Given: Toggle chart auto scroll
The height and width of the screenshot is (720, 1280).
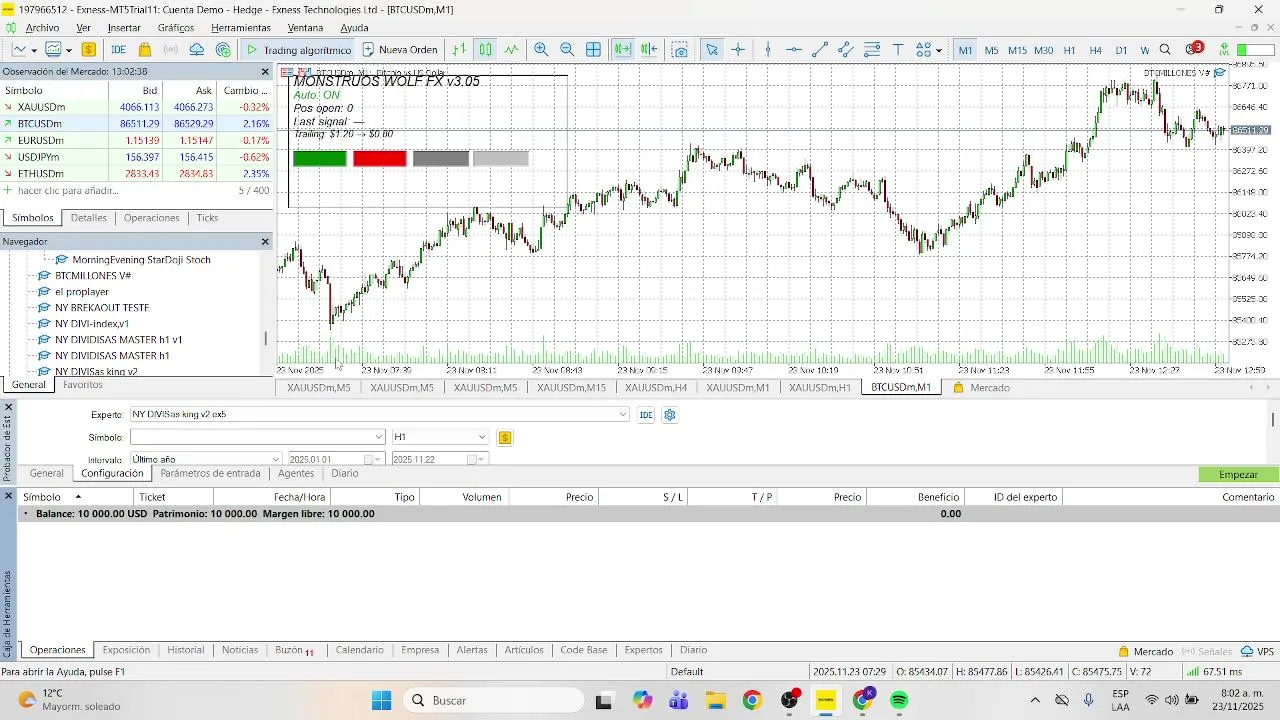Looking at the screenshot, I should (x=622, y=49).
